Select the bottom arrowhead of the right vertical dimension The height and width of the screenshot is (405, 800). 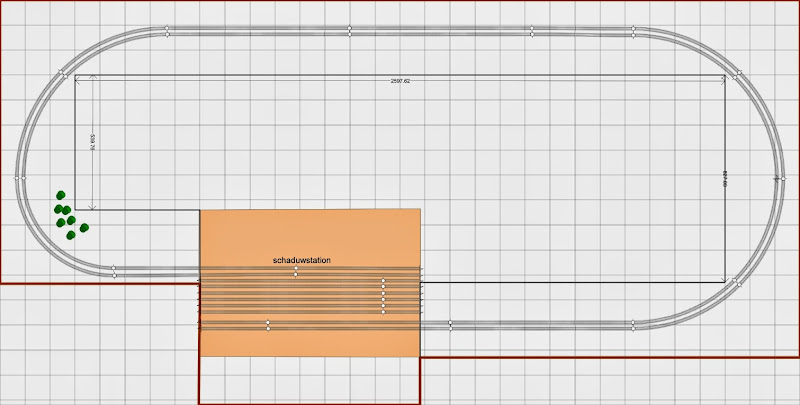coord(724,280)
